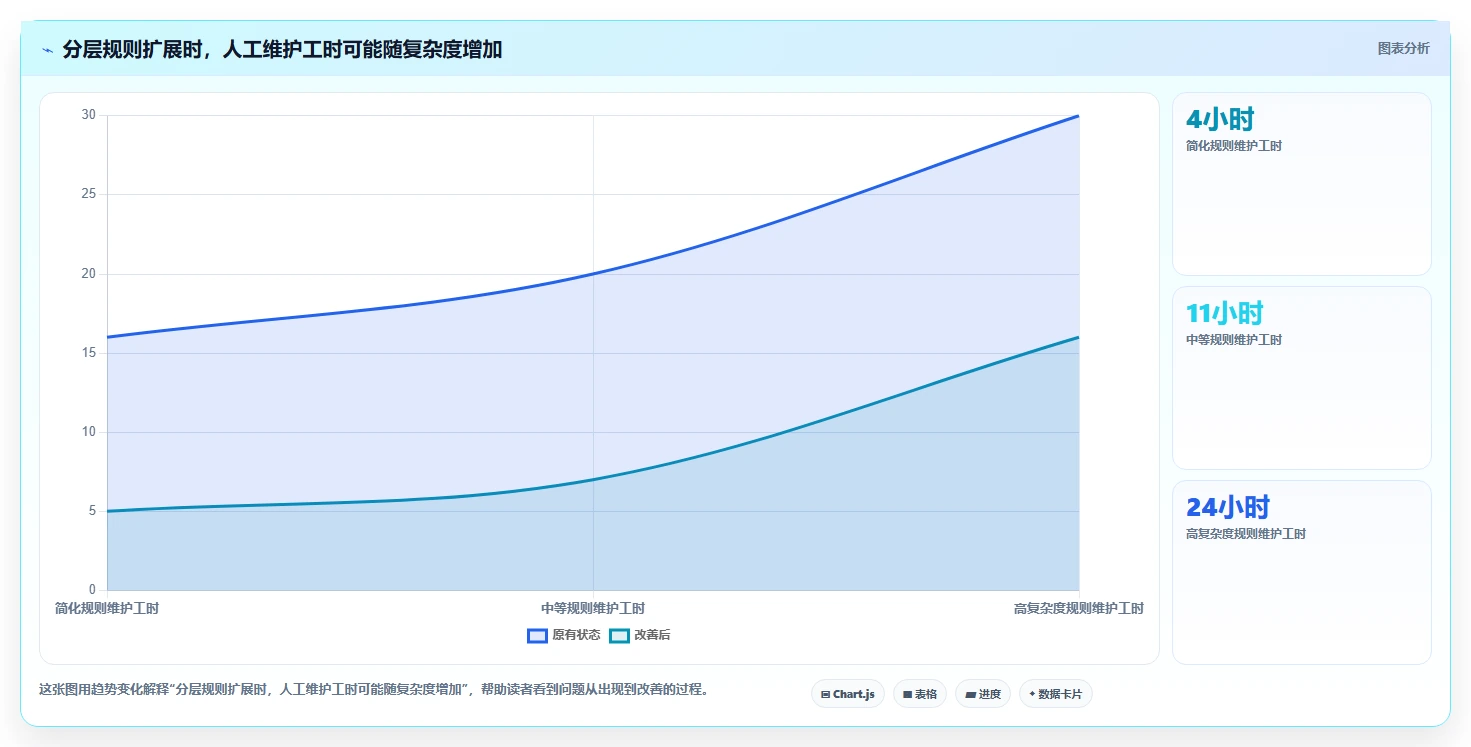Click the y-axis value 15
Image resolution: width=1471 pixels, height=747 pixels.
click(x=89, y=353)
